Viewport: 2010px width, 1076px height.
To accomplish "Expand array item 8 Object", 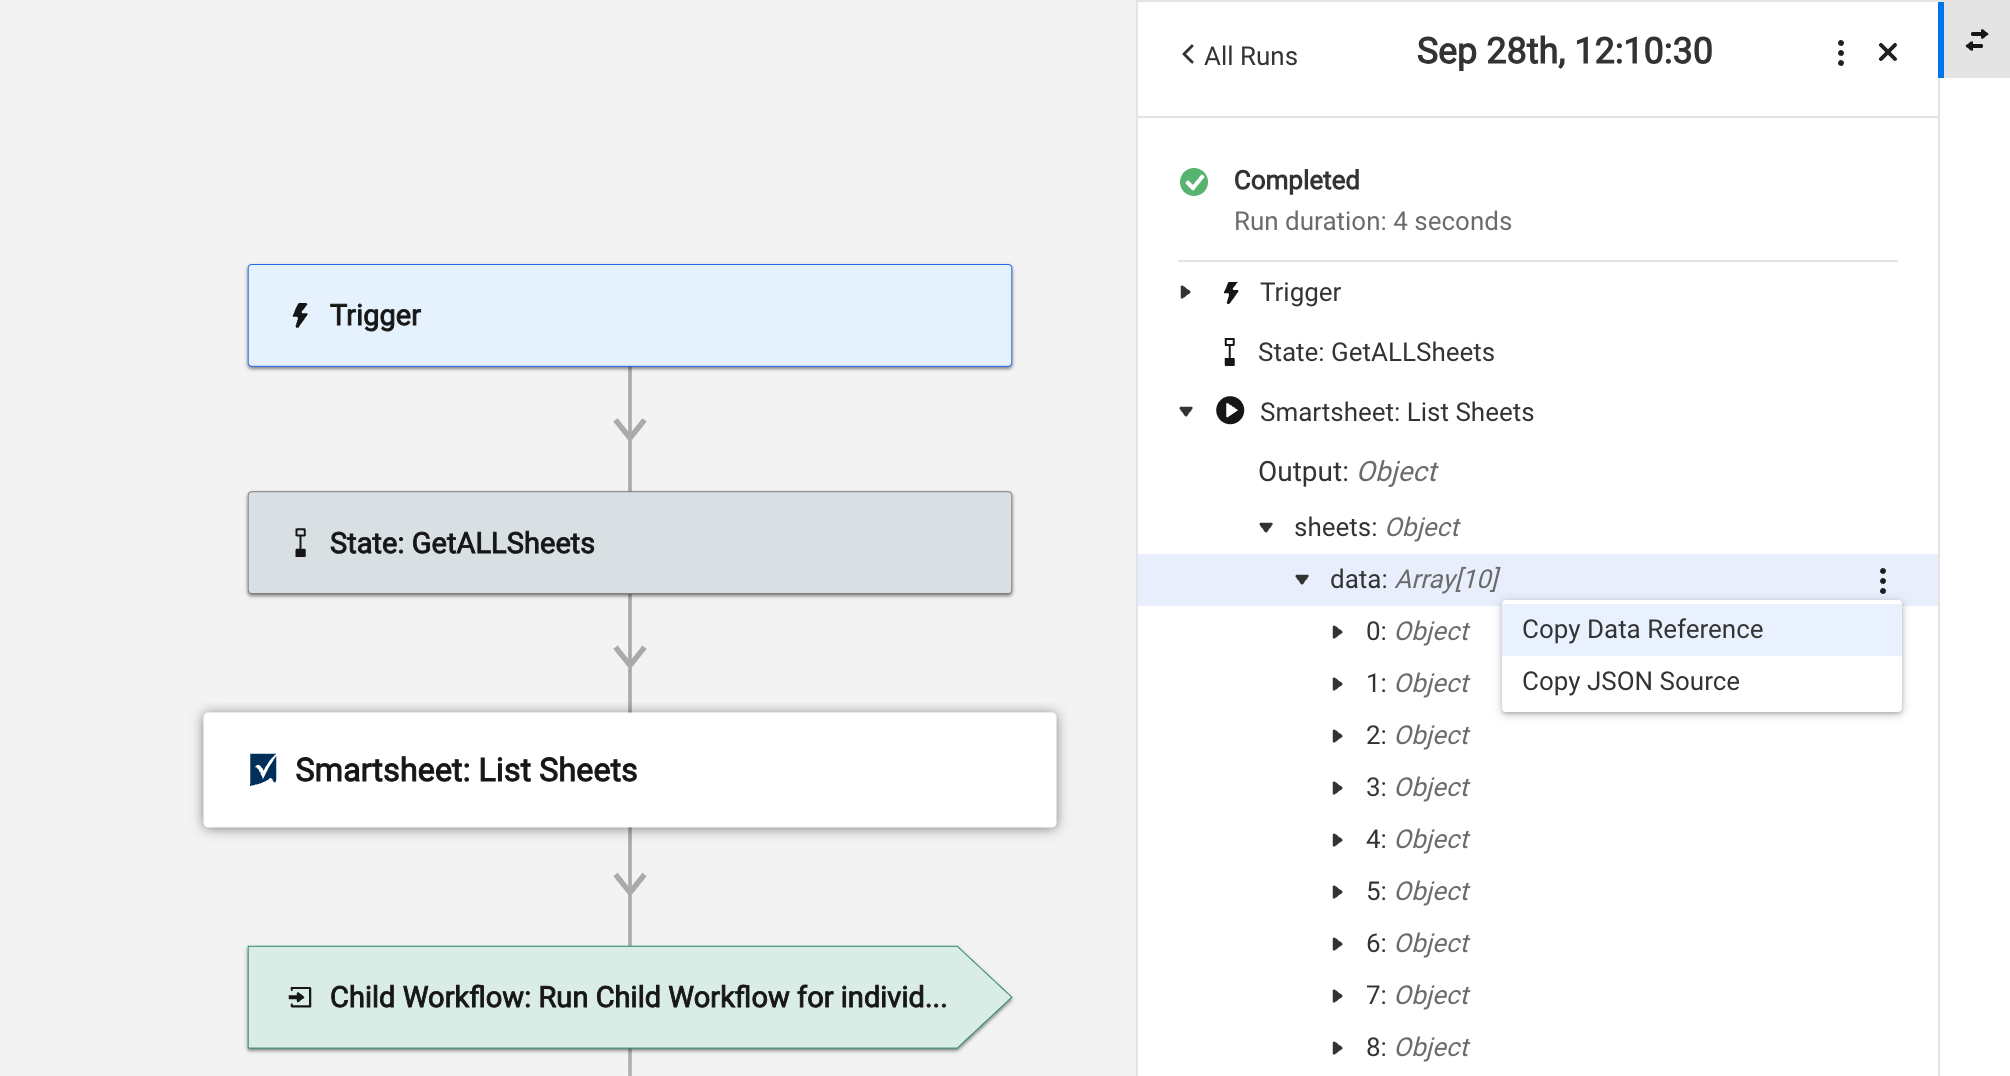I will (1338, 1047).
